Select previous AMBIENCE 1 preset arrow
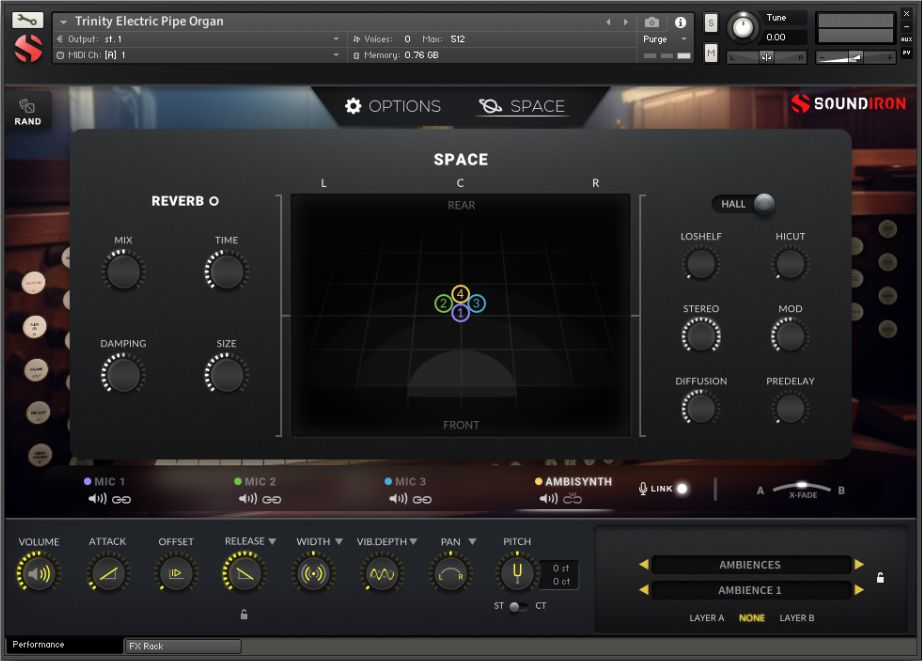Image resolution: width=922 pixels, height=661 pixels. pyautogui.click(x=644, y=589)
